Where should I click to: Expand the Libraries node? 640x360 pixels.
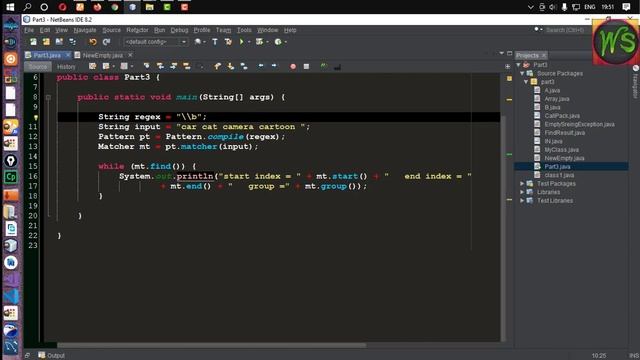pos(522,192)
